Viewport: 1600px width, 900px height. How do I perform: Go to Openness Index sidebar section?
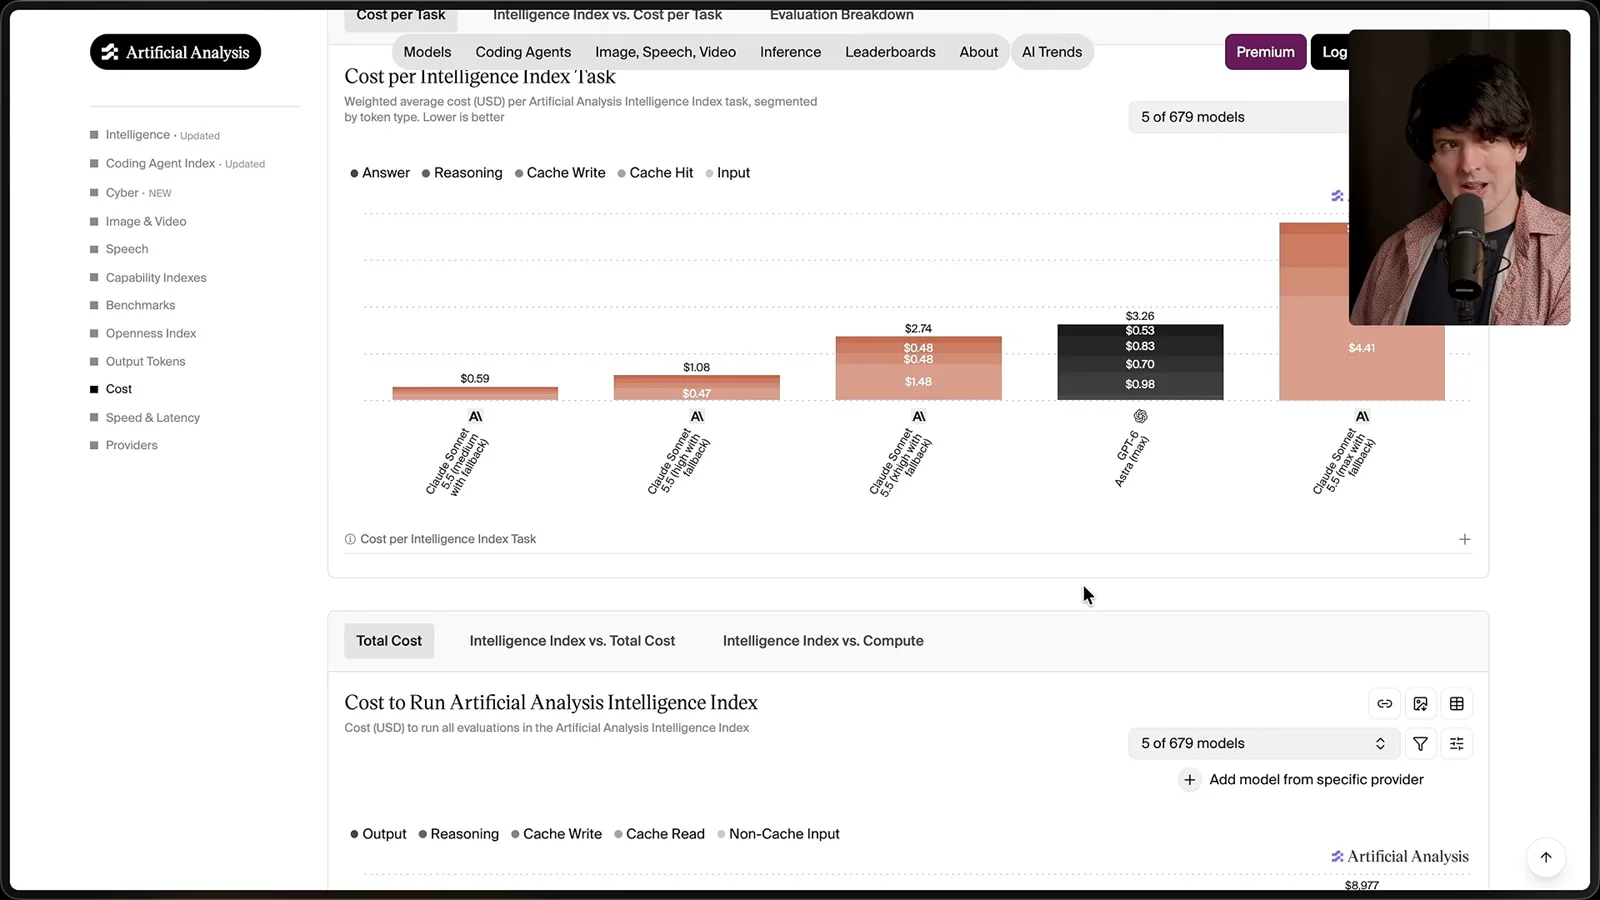tap(151, 334)
